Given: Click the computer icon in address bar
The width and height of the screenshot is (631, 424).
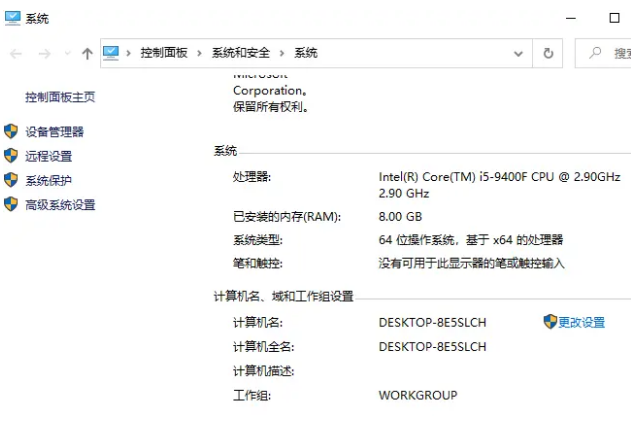Looking at the screenshot, I should pyautogui.click(x=111, y=53).
